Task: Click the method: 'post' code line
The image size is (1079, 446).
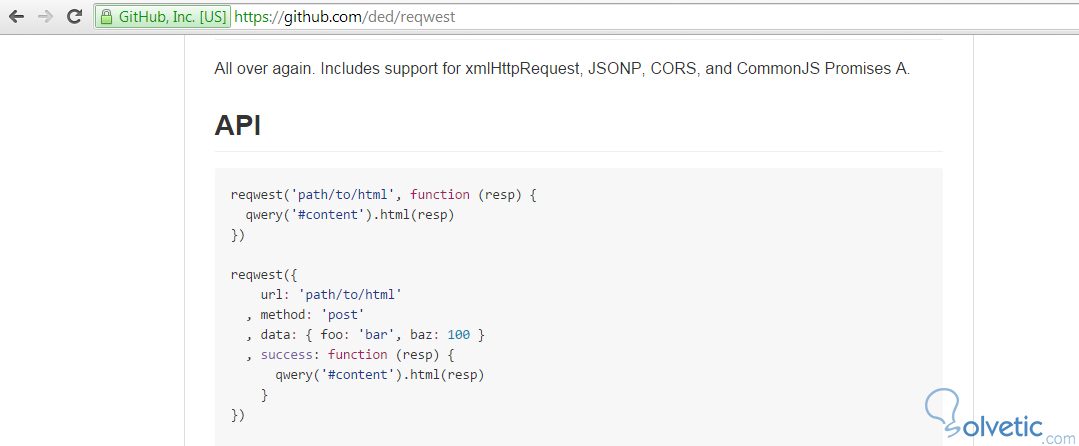Action: click(x=312, y=314)
